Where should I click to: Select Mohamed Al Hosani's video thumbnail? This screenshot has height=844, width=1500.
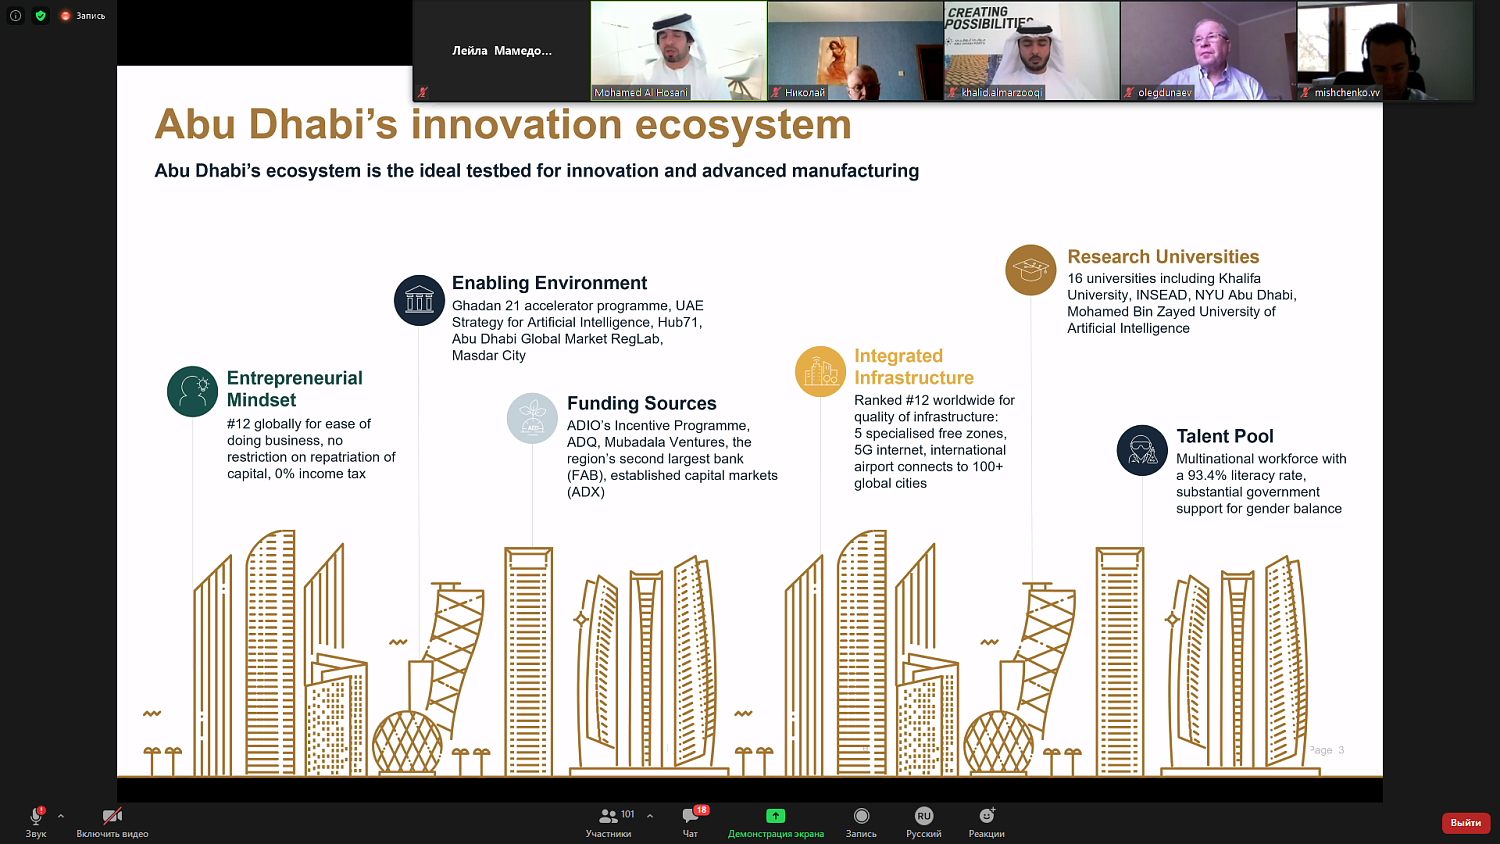[679, 50]
